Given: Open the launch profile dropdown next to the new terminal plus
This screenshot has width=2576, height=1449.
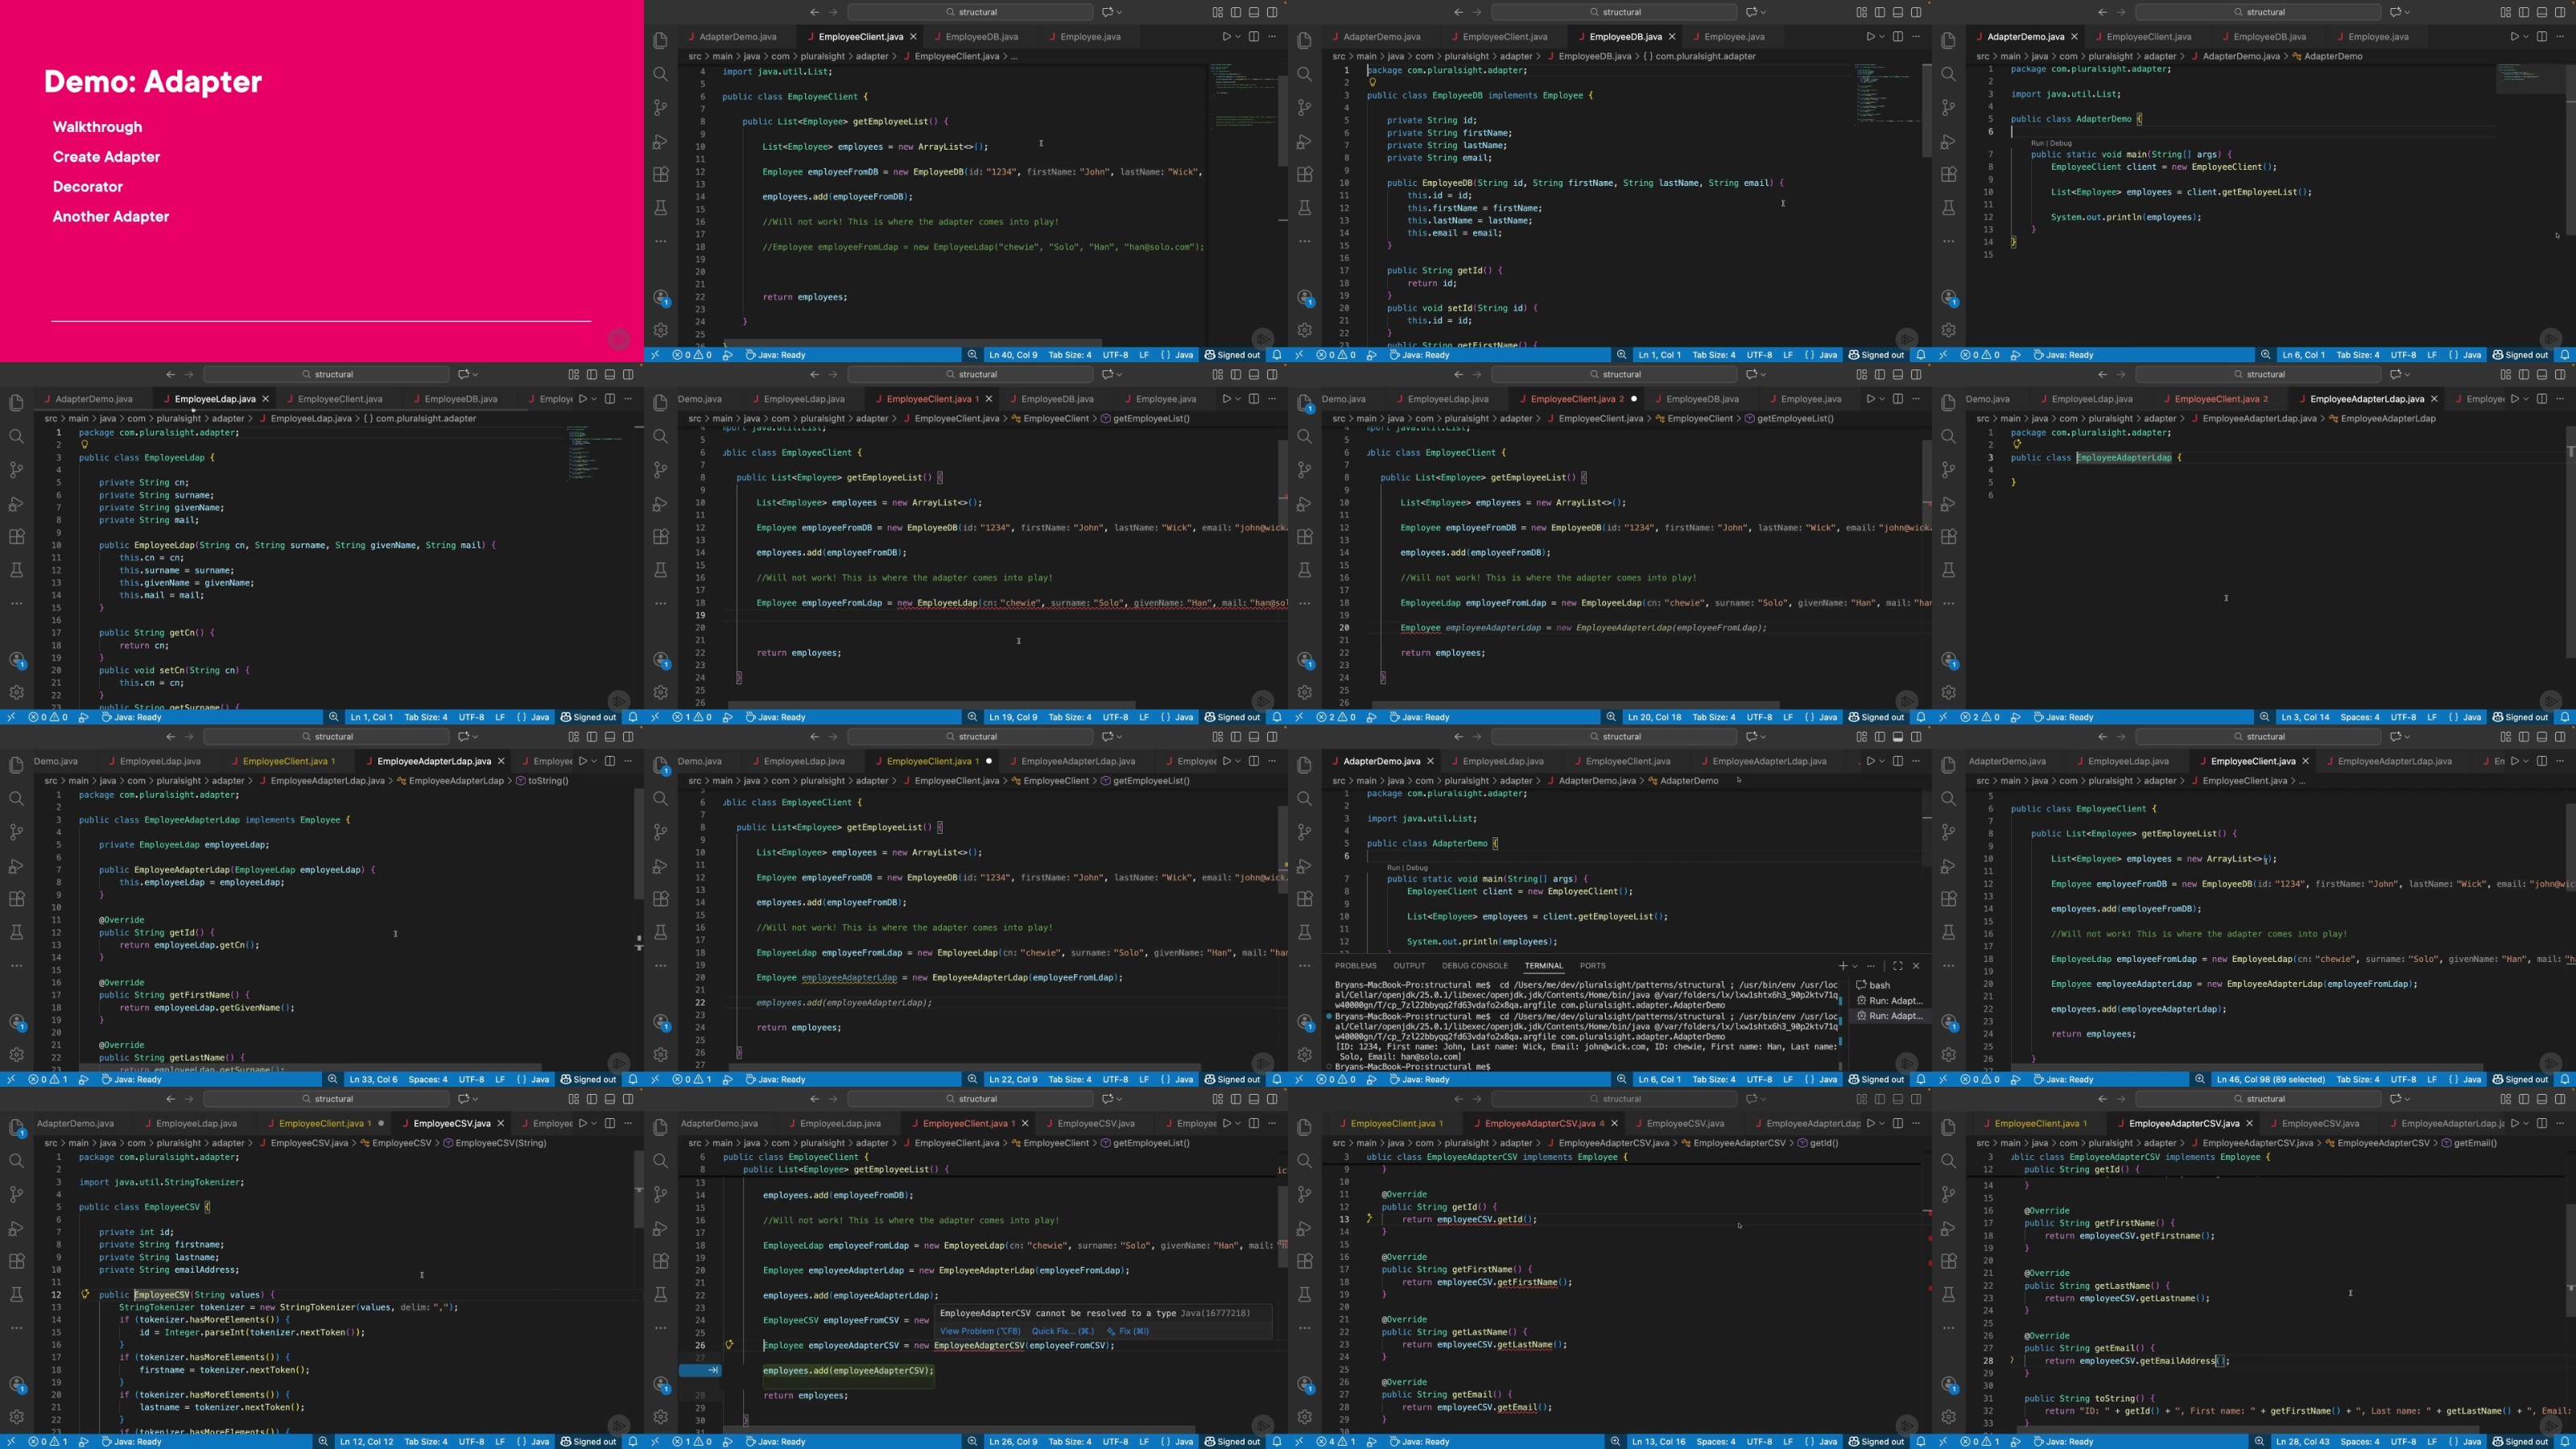Looking at the screenshot, I should pos(1855,966).
